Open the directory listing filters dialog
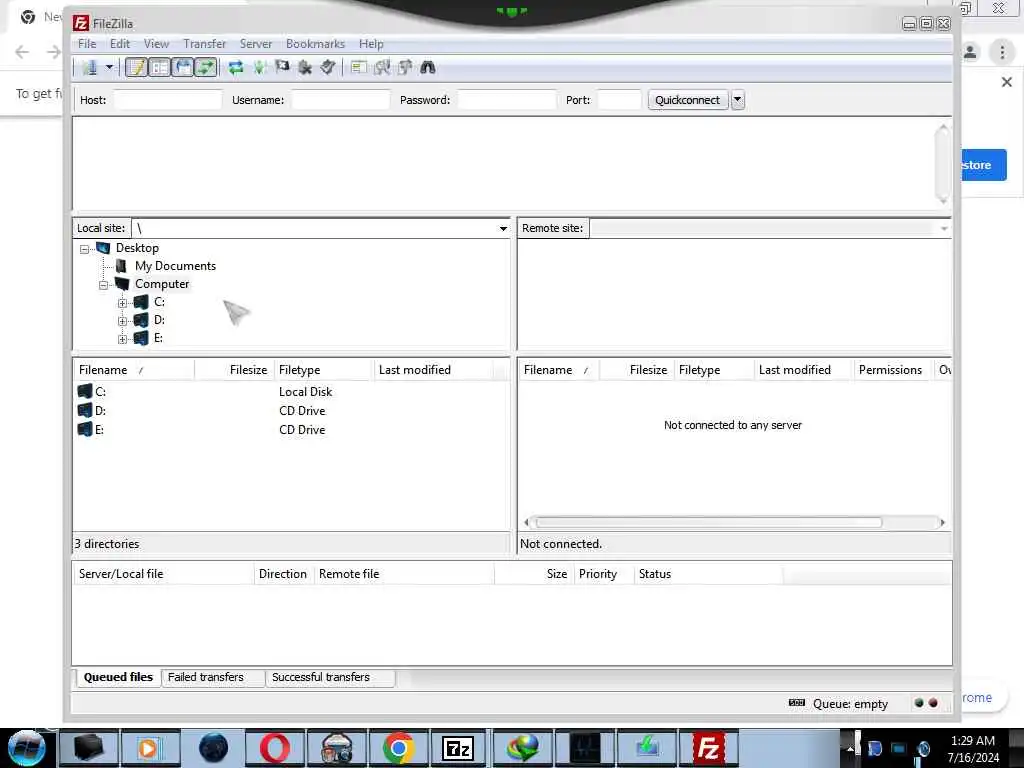This screenshot has width=1024, height=768. point(359,67)
